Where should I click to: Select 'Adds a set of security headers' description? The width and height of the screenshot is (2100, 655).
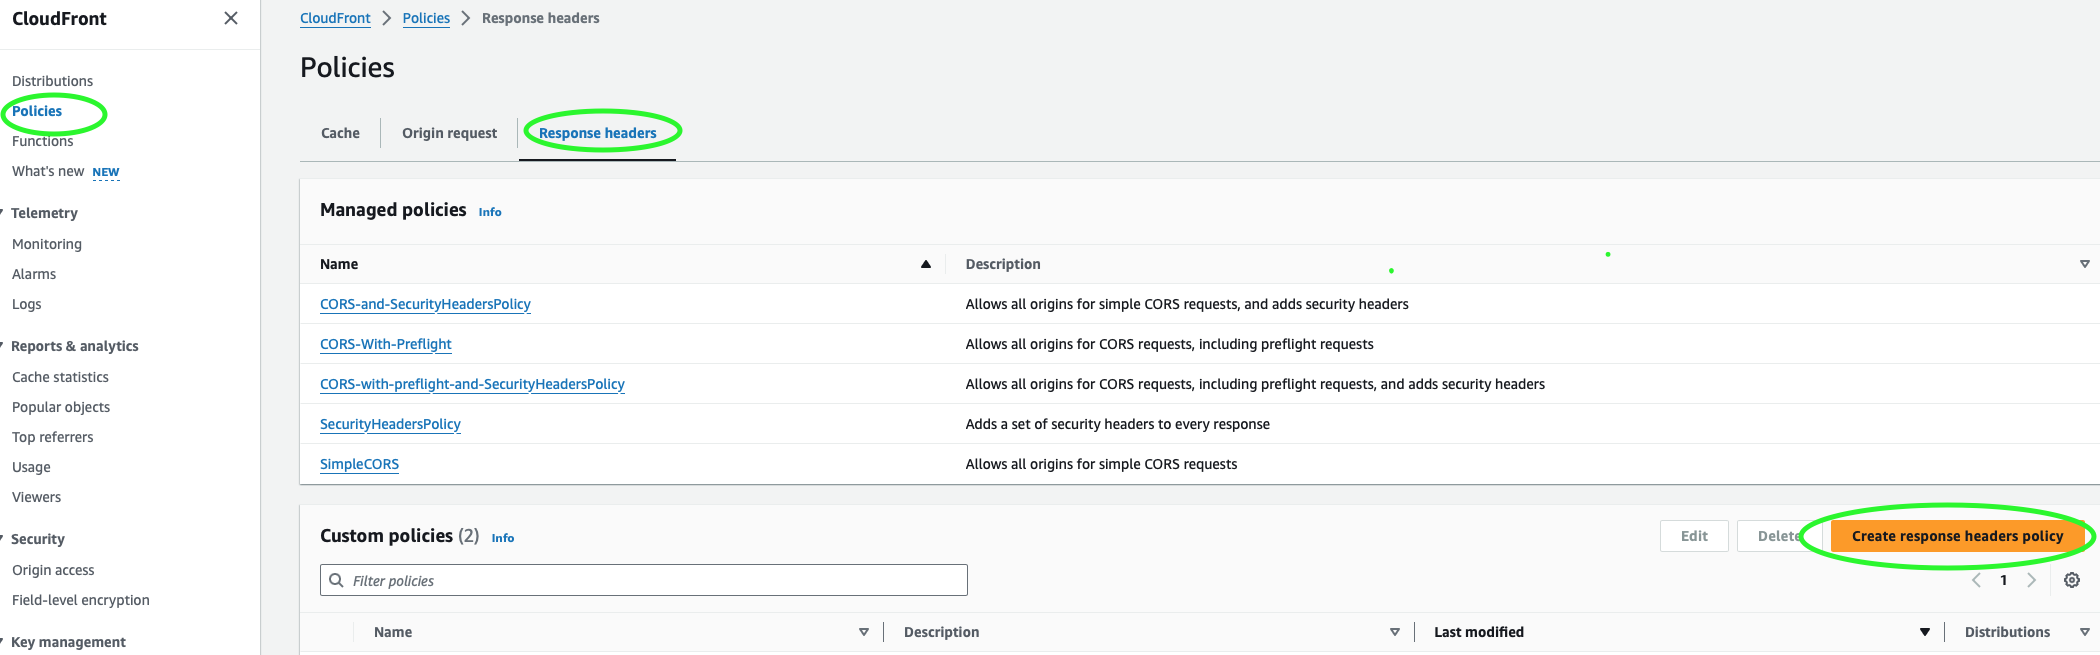(x=1117, y=424)
